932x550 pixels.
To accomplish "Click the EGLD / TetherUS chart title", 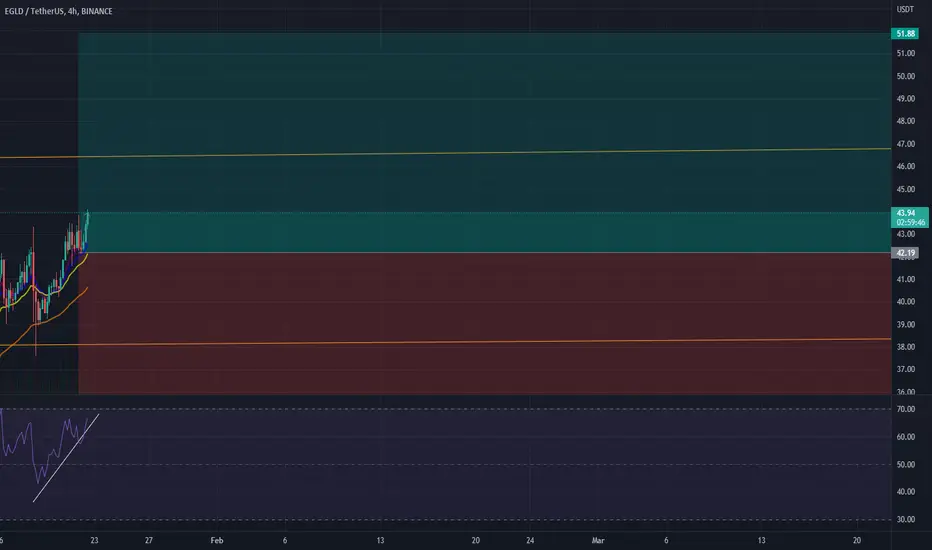I will point(58,11).
